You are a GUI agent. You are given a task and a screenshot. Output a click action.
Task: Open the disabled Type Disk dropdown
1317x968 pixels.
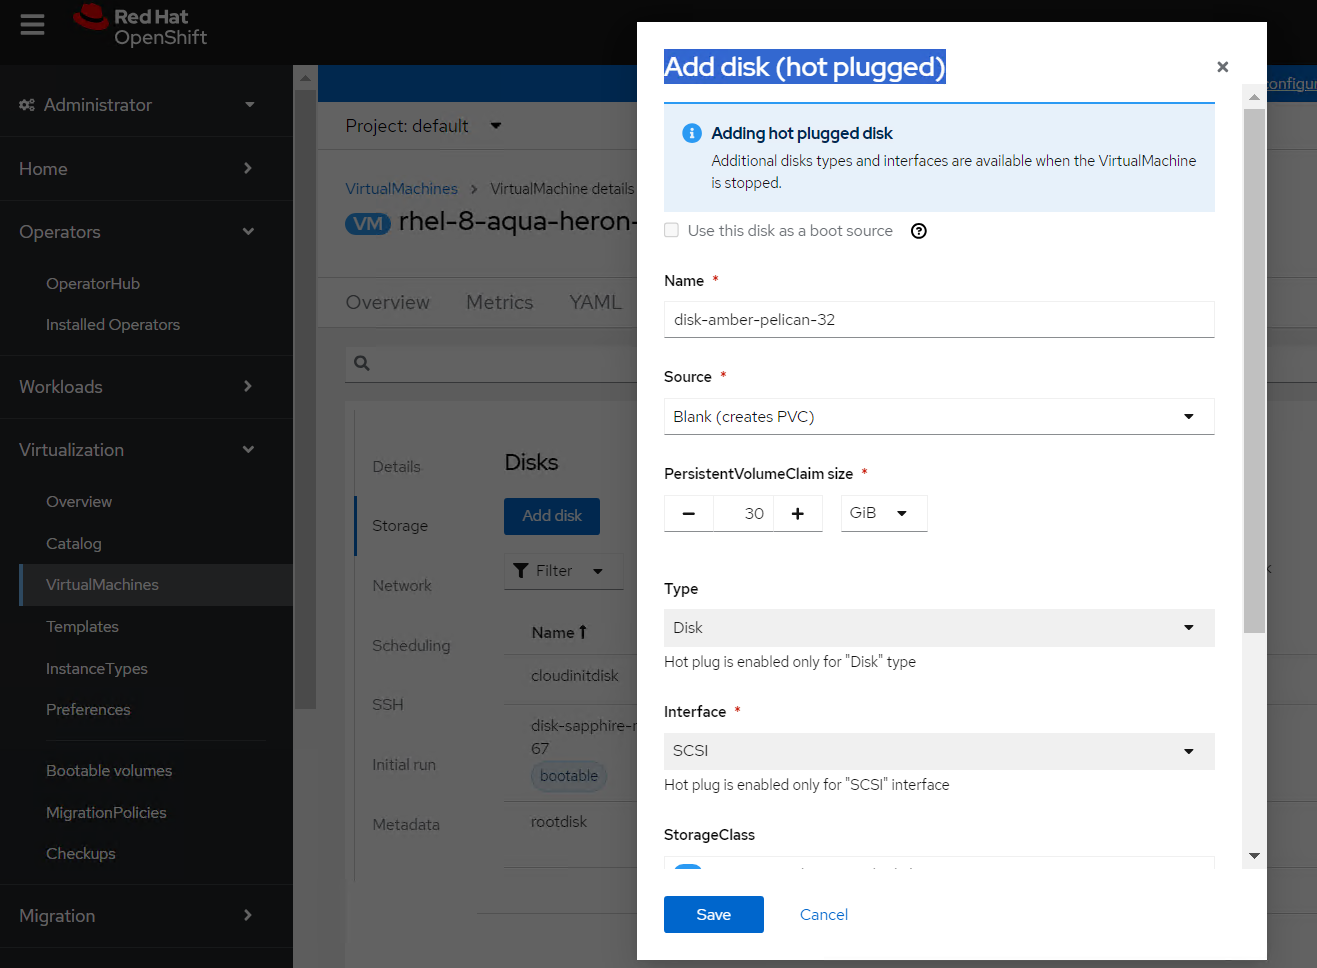tap(939, 628)
